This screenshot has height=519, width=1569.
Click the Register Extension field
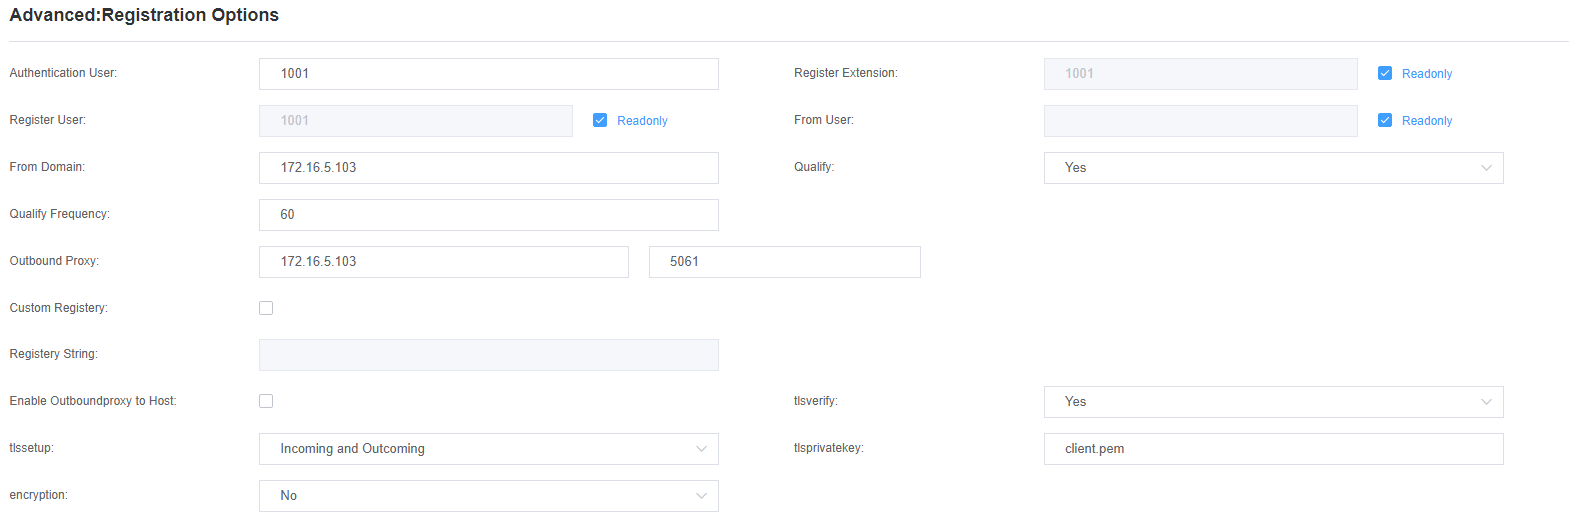1200,74
